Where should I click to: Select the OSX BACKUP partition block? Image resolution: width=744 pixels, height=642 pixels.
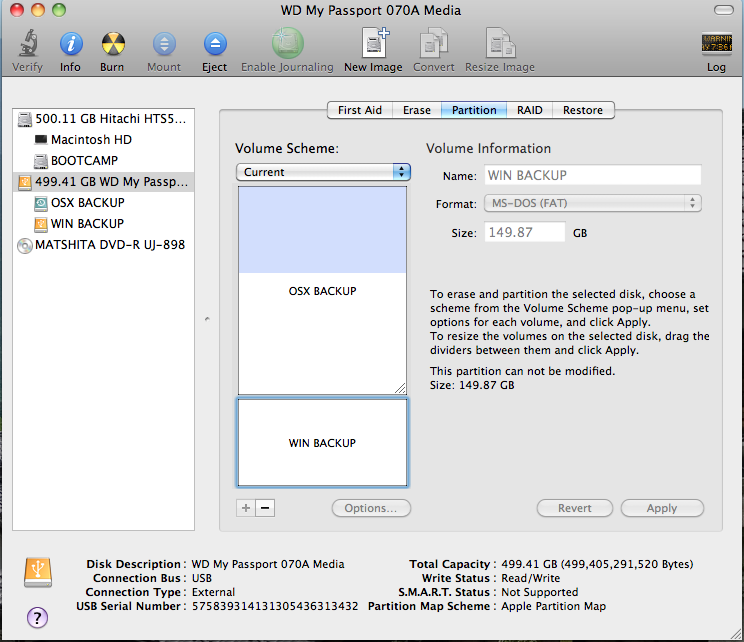(x=322, y=290)
